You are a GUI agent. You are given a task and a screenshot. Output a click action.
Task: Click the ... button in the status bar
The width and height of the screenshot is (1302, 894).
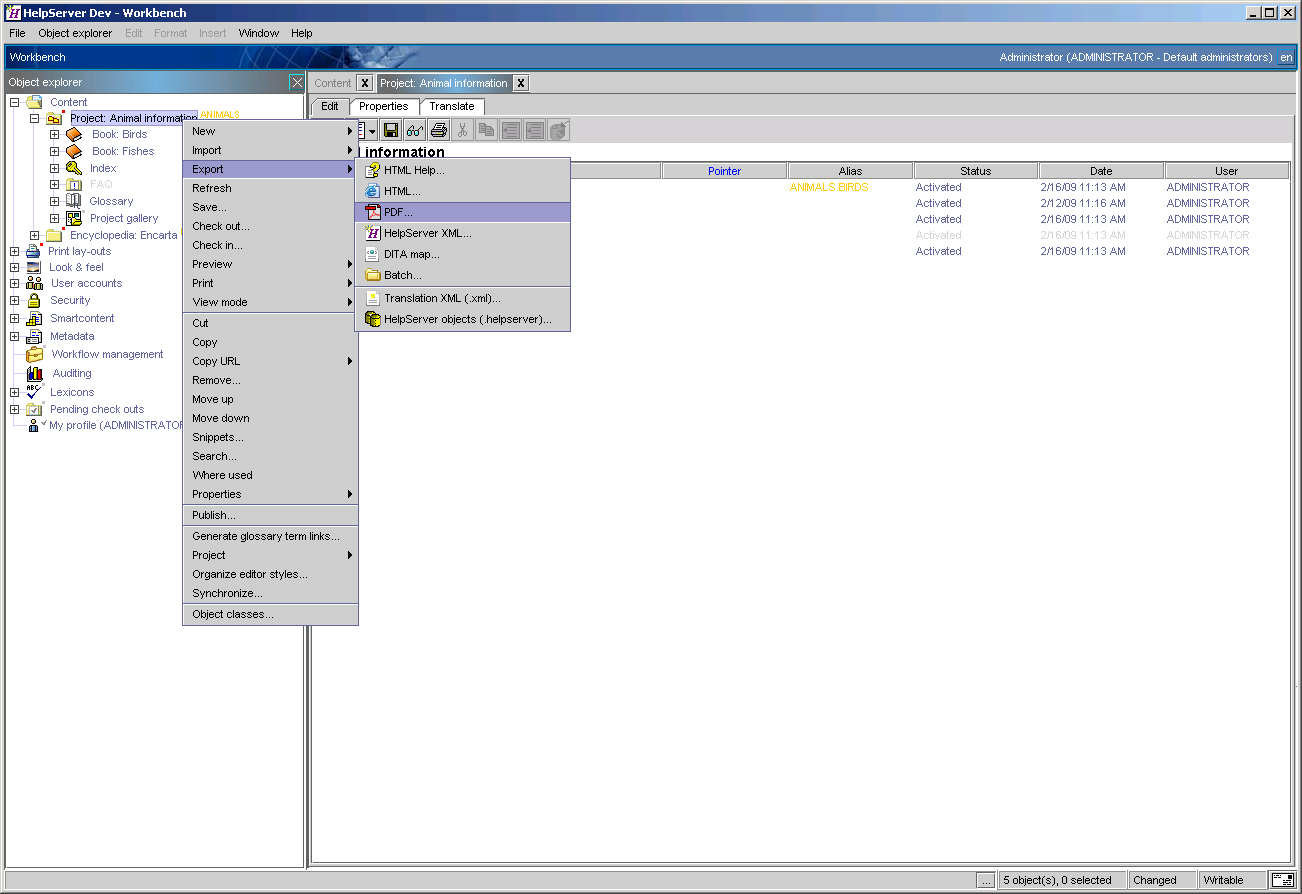point(986,880)
